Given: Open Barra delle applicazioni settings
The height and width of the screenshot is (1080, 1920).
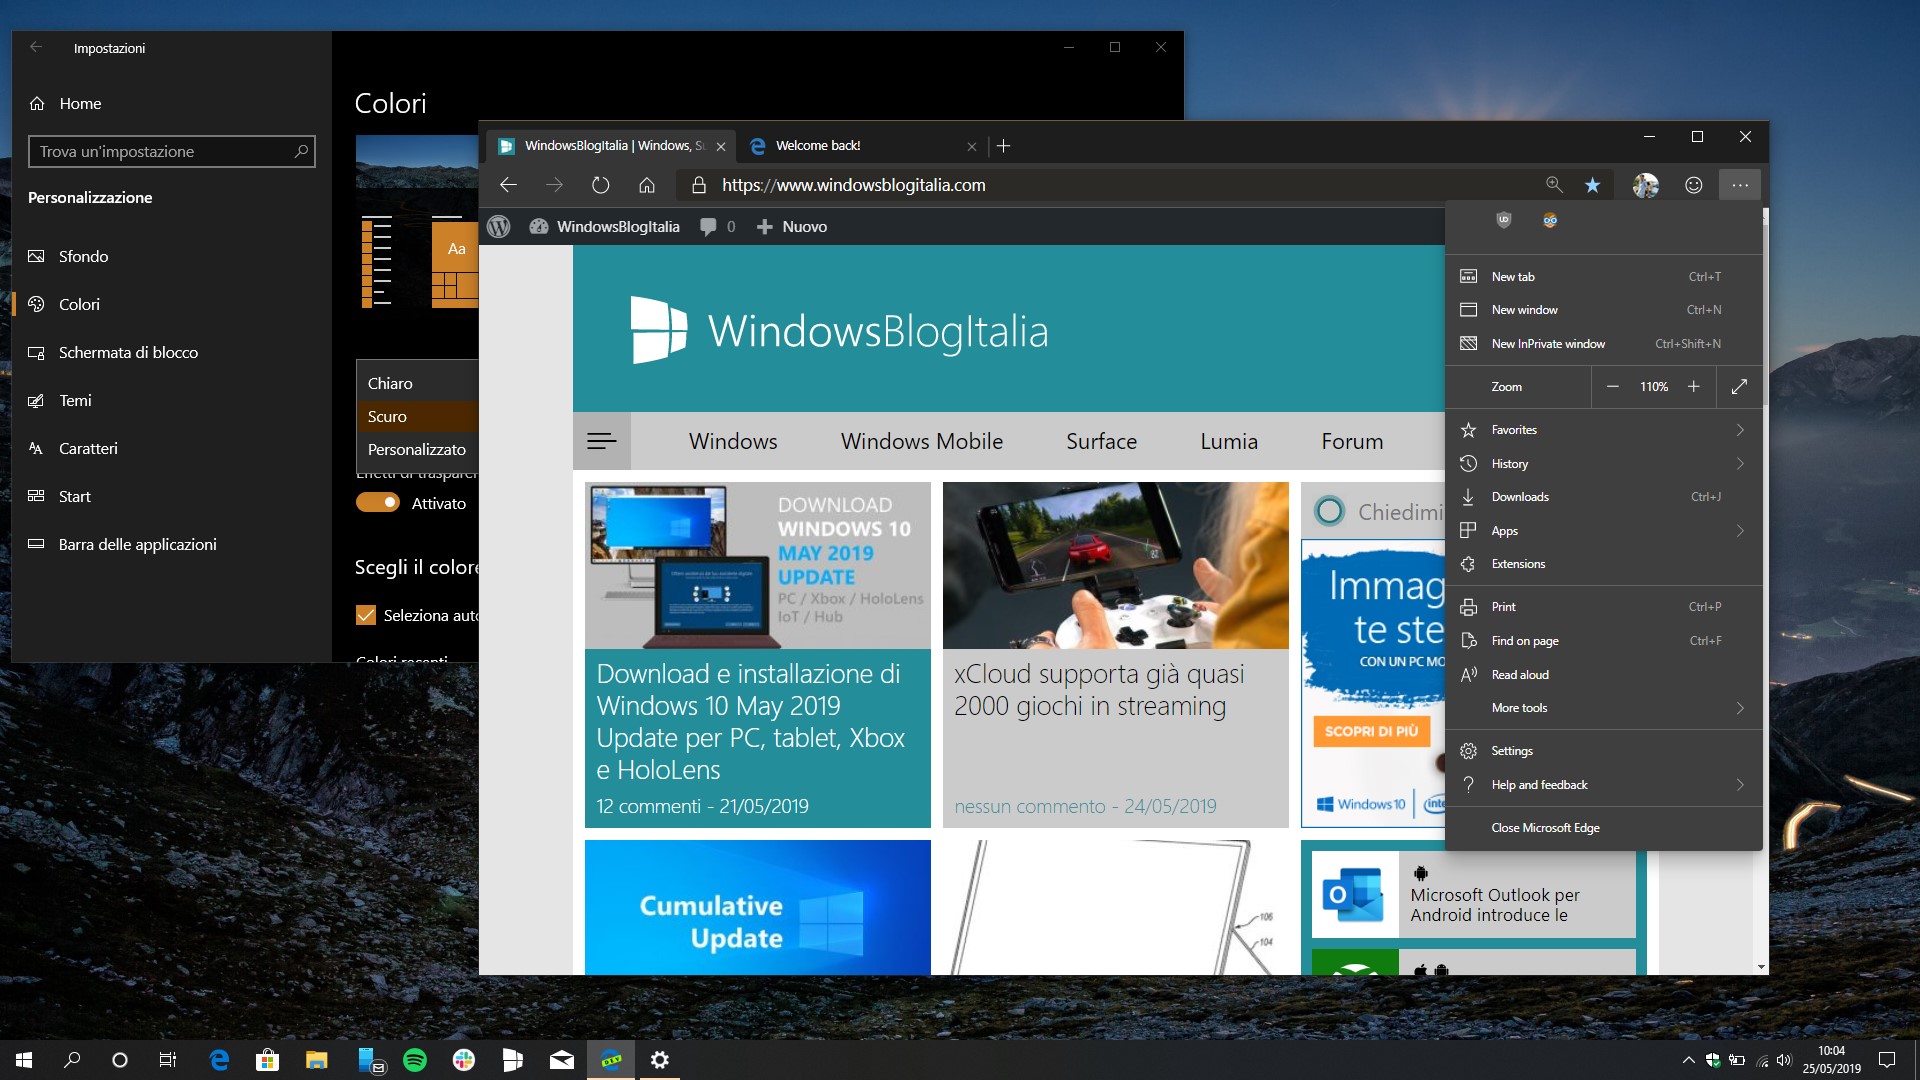Looking at the screenshot, I should click(x=171, y=545).
